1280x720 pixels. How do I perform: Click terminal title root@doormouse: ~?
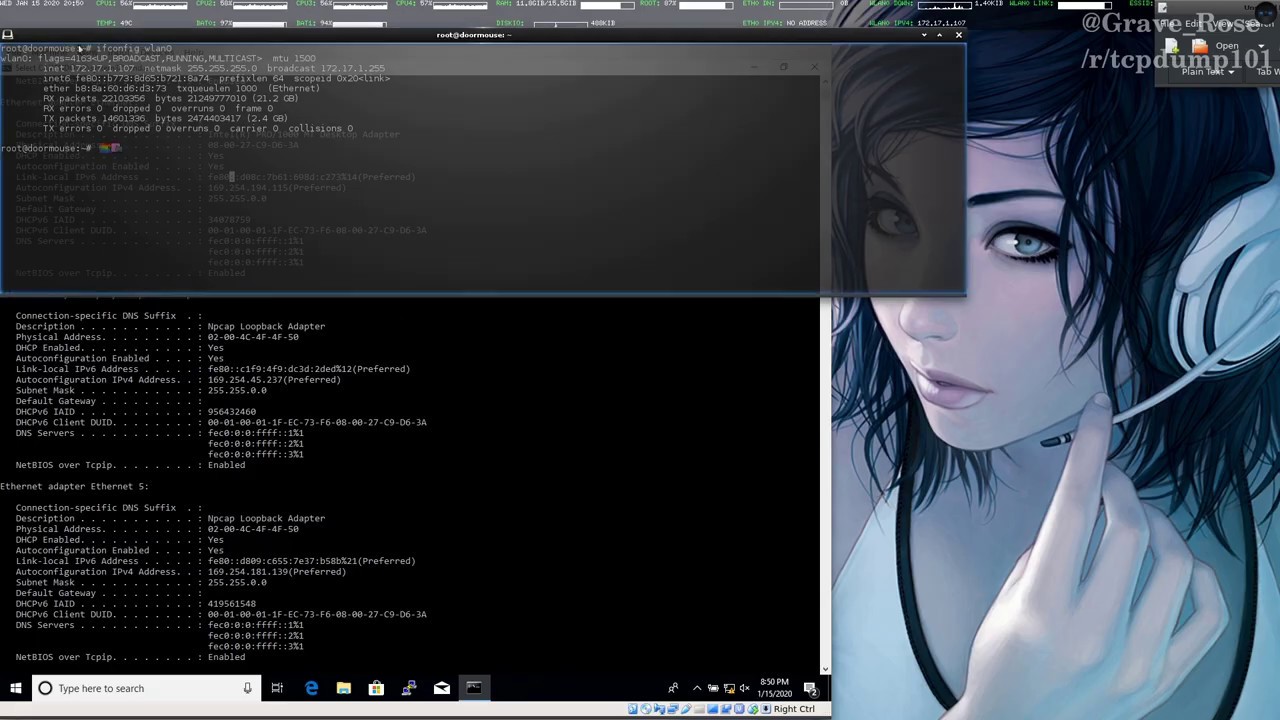coord(473,35)
